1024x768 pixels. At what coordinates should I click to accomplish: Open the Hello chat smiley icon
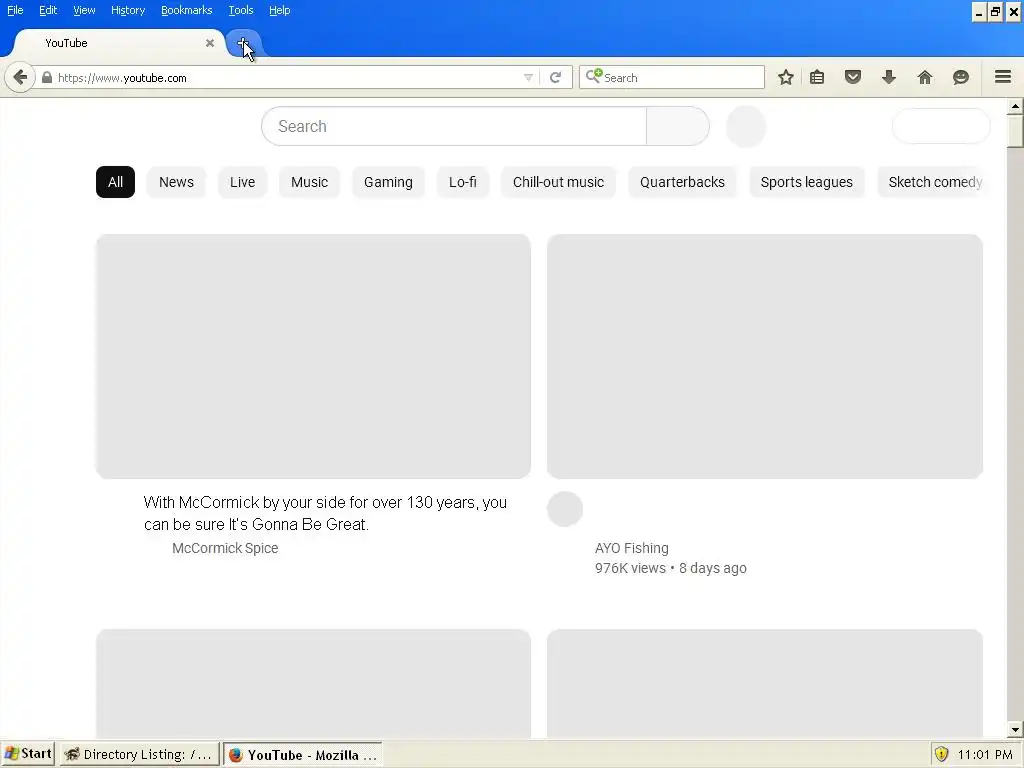(961, 78)
